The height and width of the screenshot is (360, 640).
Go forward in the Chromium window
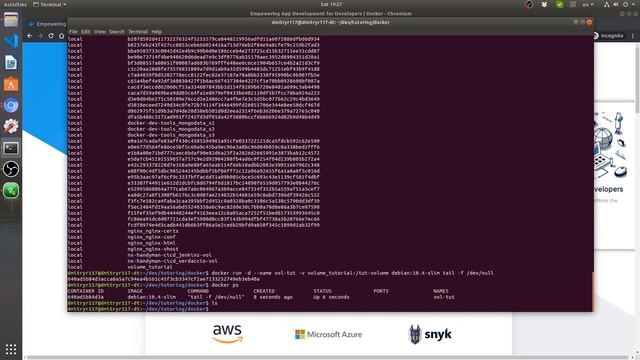[x=40, y=36]
